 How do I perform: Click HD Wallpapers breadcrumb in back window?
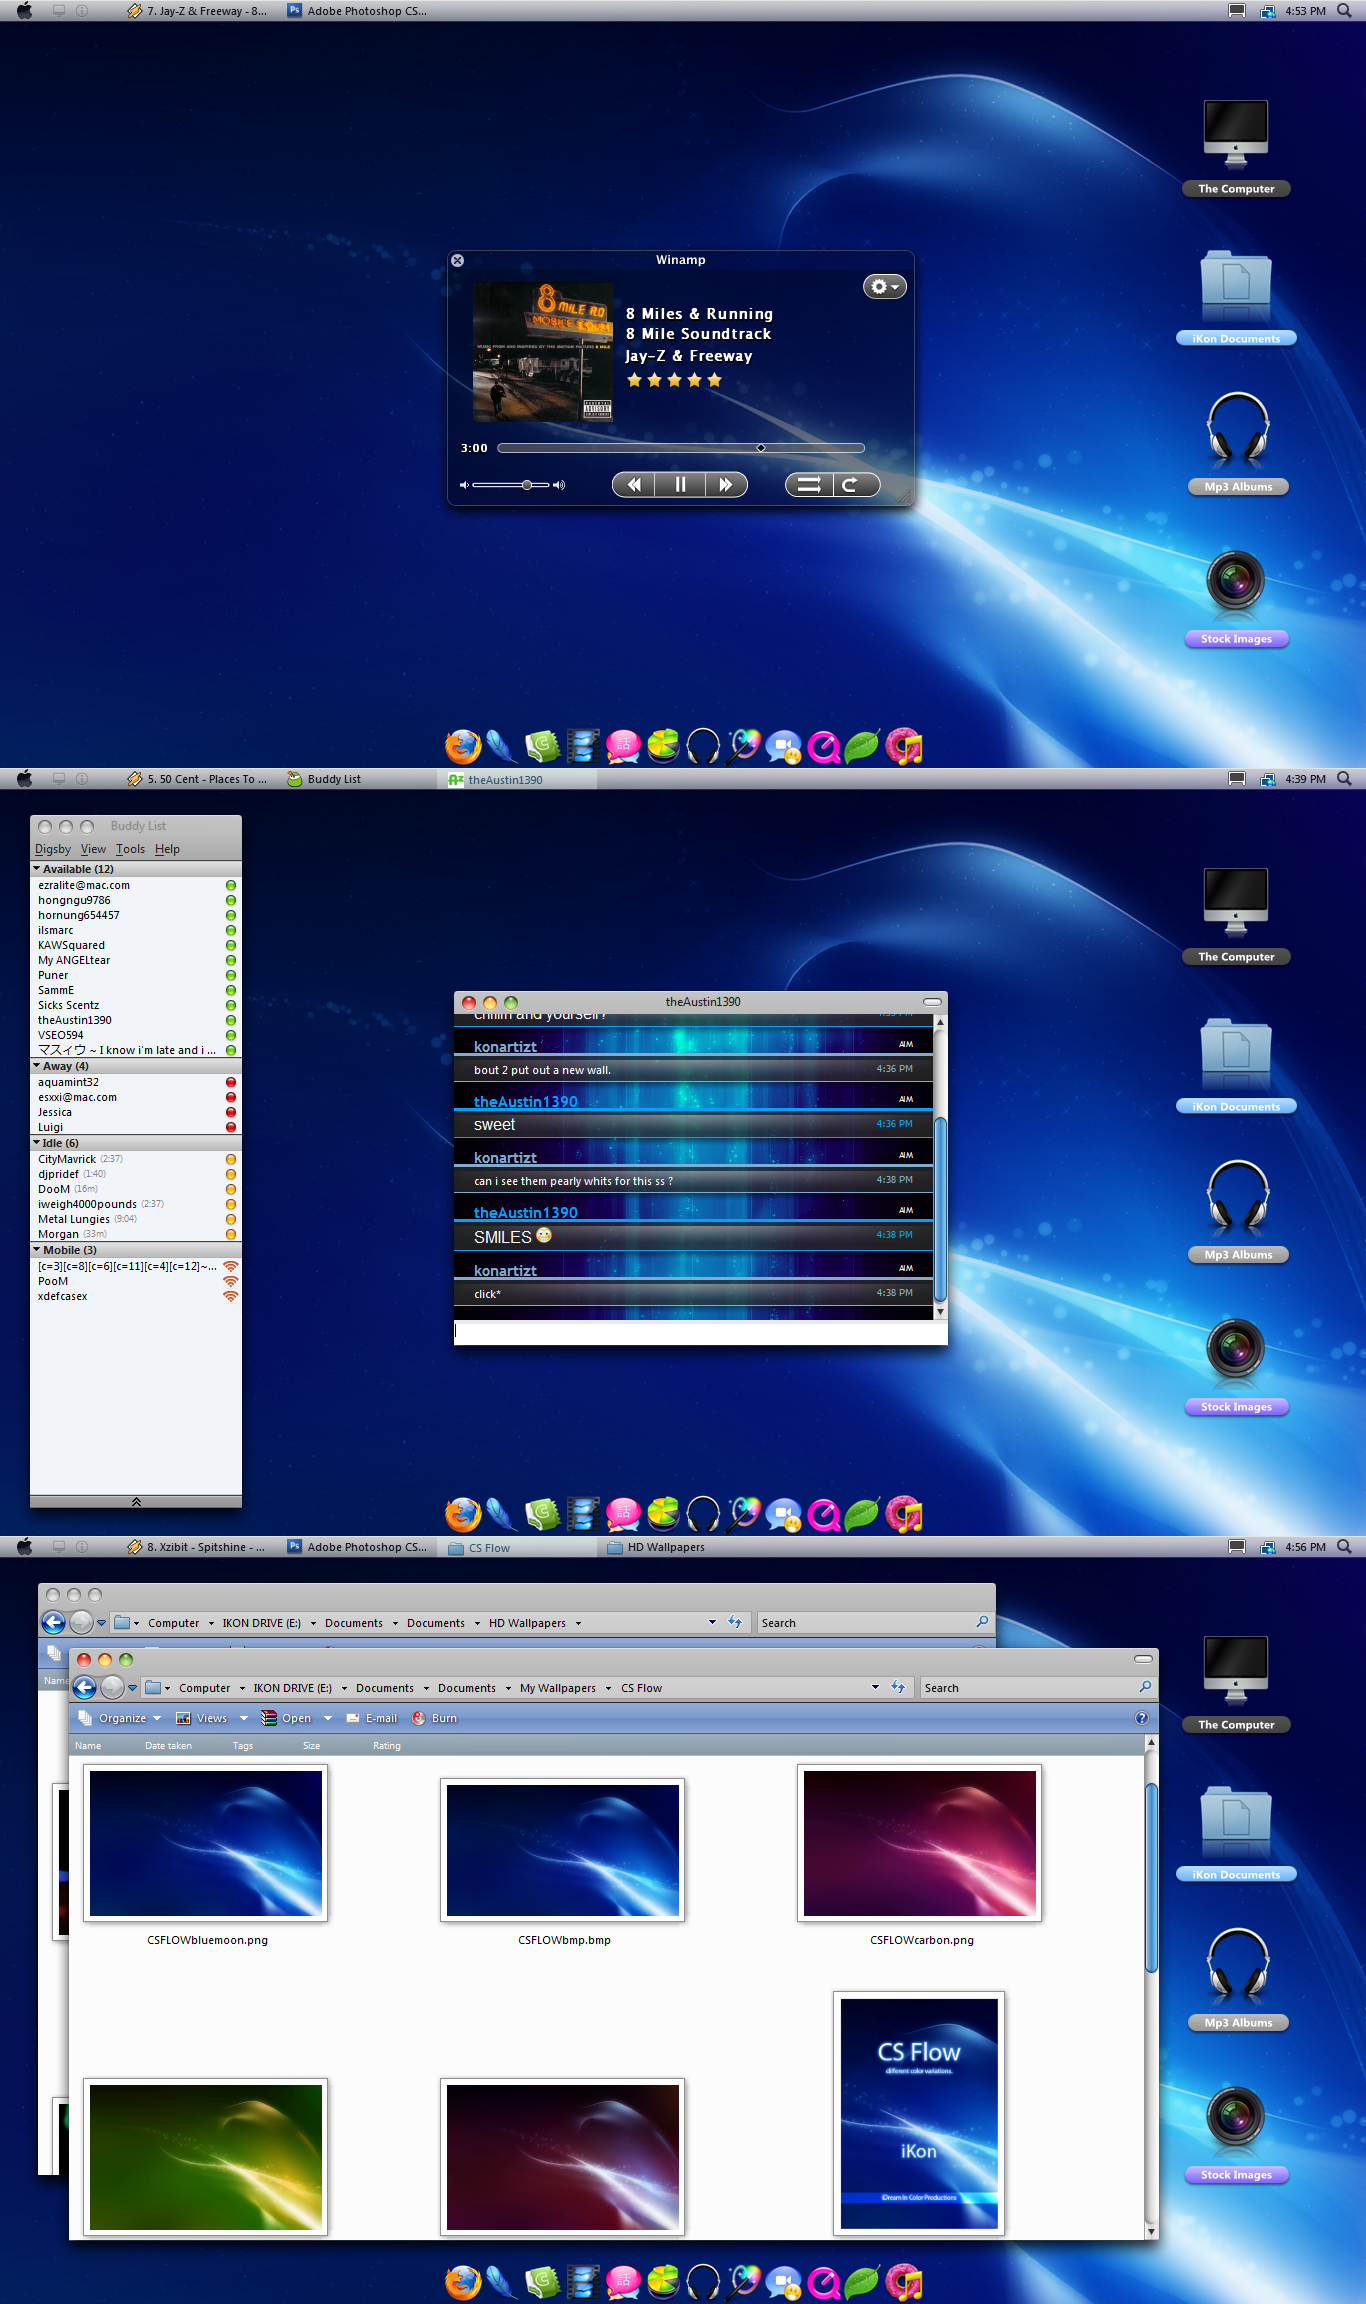click(527, 1623)
